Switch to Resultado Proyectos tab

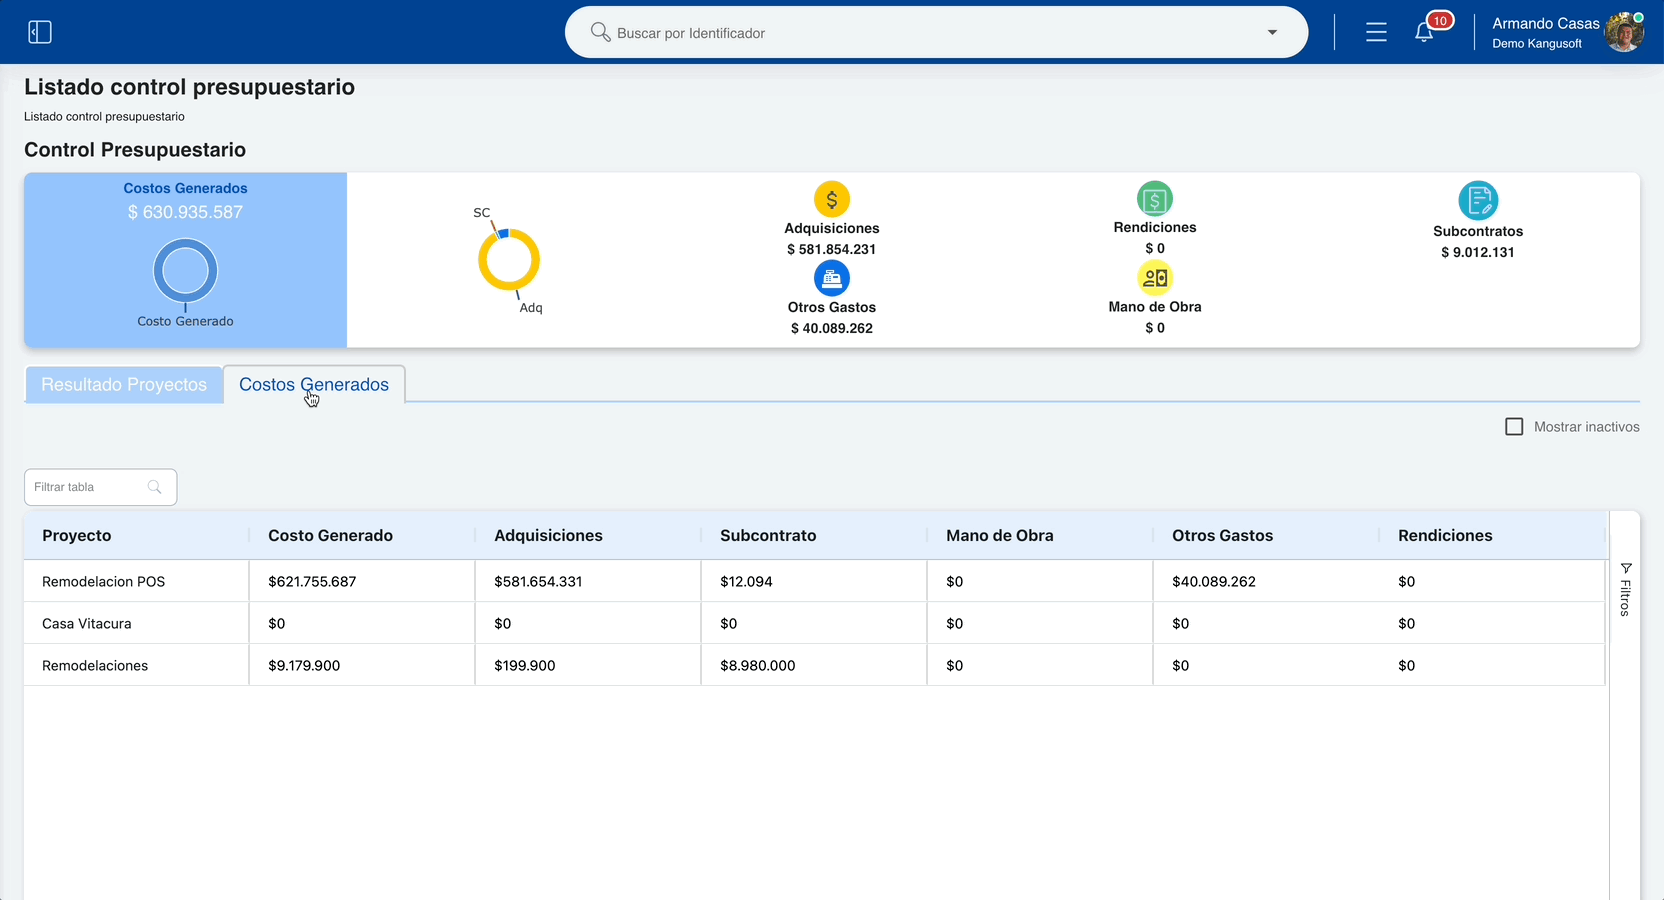coord(124,385)
